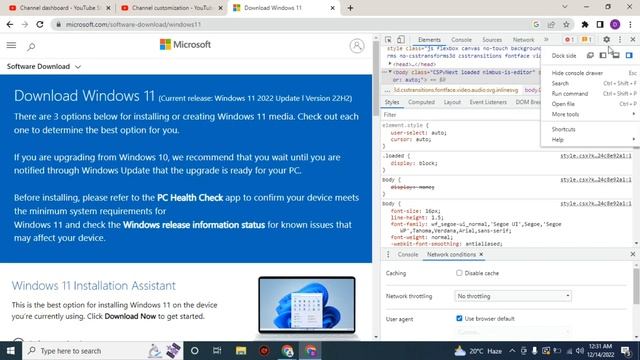The width and height of the screenshot is (640, 360).
Task: Switch to the Network panel tab
Action: coord(523,40)
